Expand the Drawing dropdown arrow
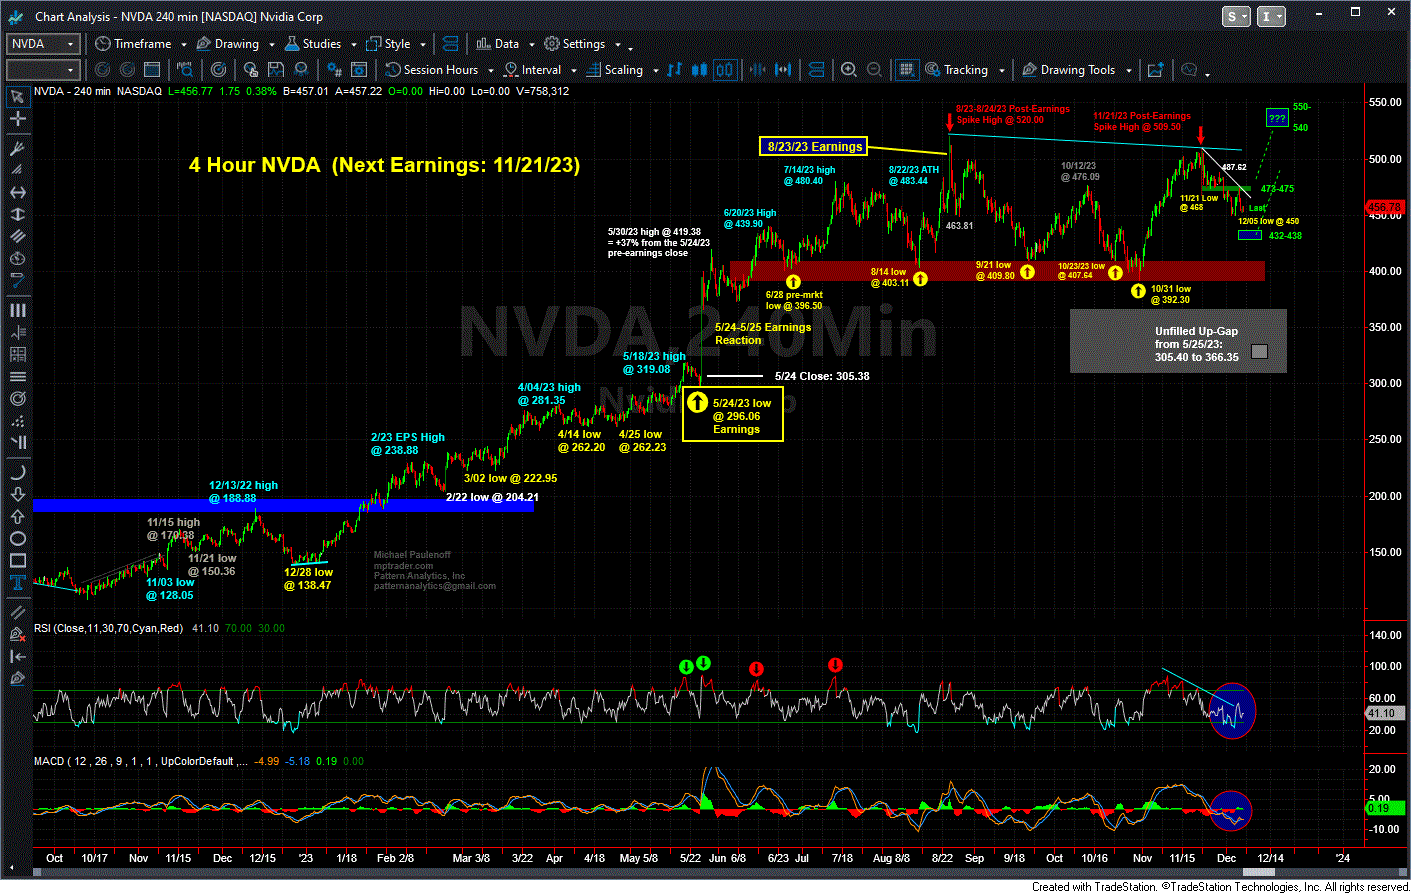 [x=271, y=45]
